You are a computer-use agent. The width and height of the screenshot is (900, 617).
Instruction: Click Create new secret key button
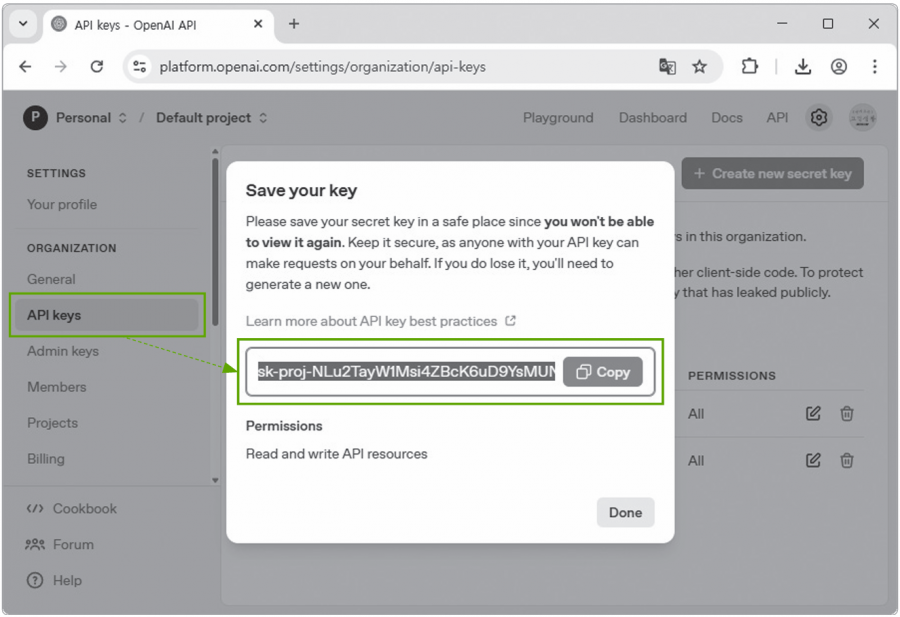[773, 173]
